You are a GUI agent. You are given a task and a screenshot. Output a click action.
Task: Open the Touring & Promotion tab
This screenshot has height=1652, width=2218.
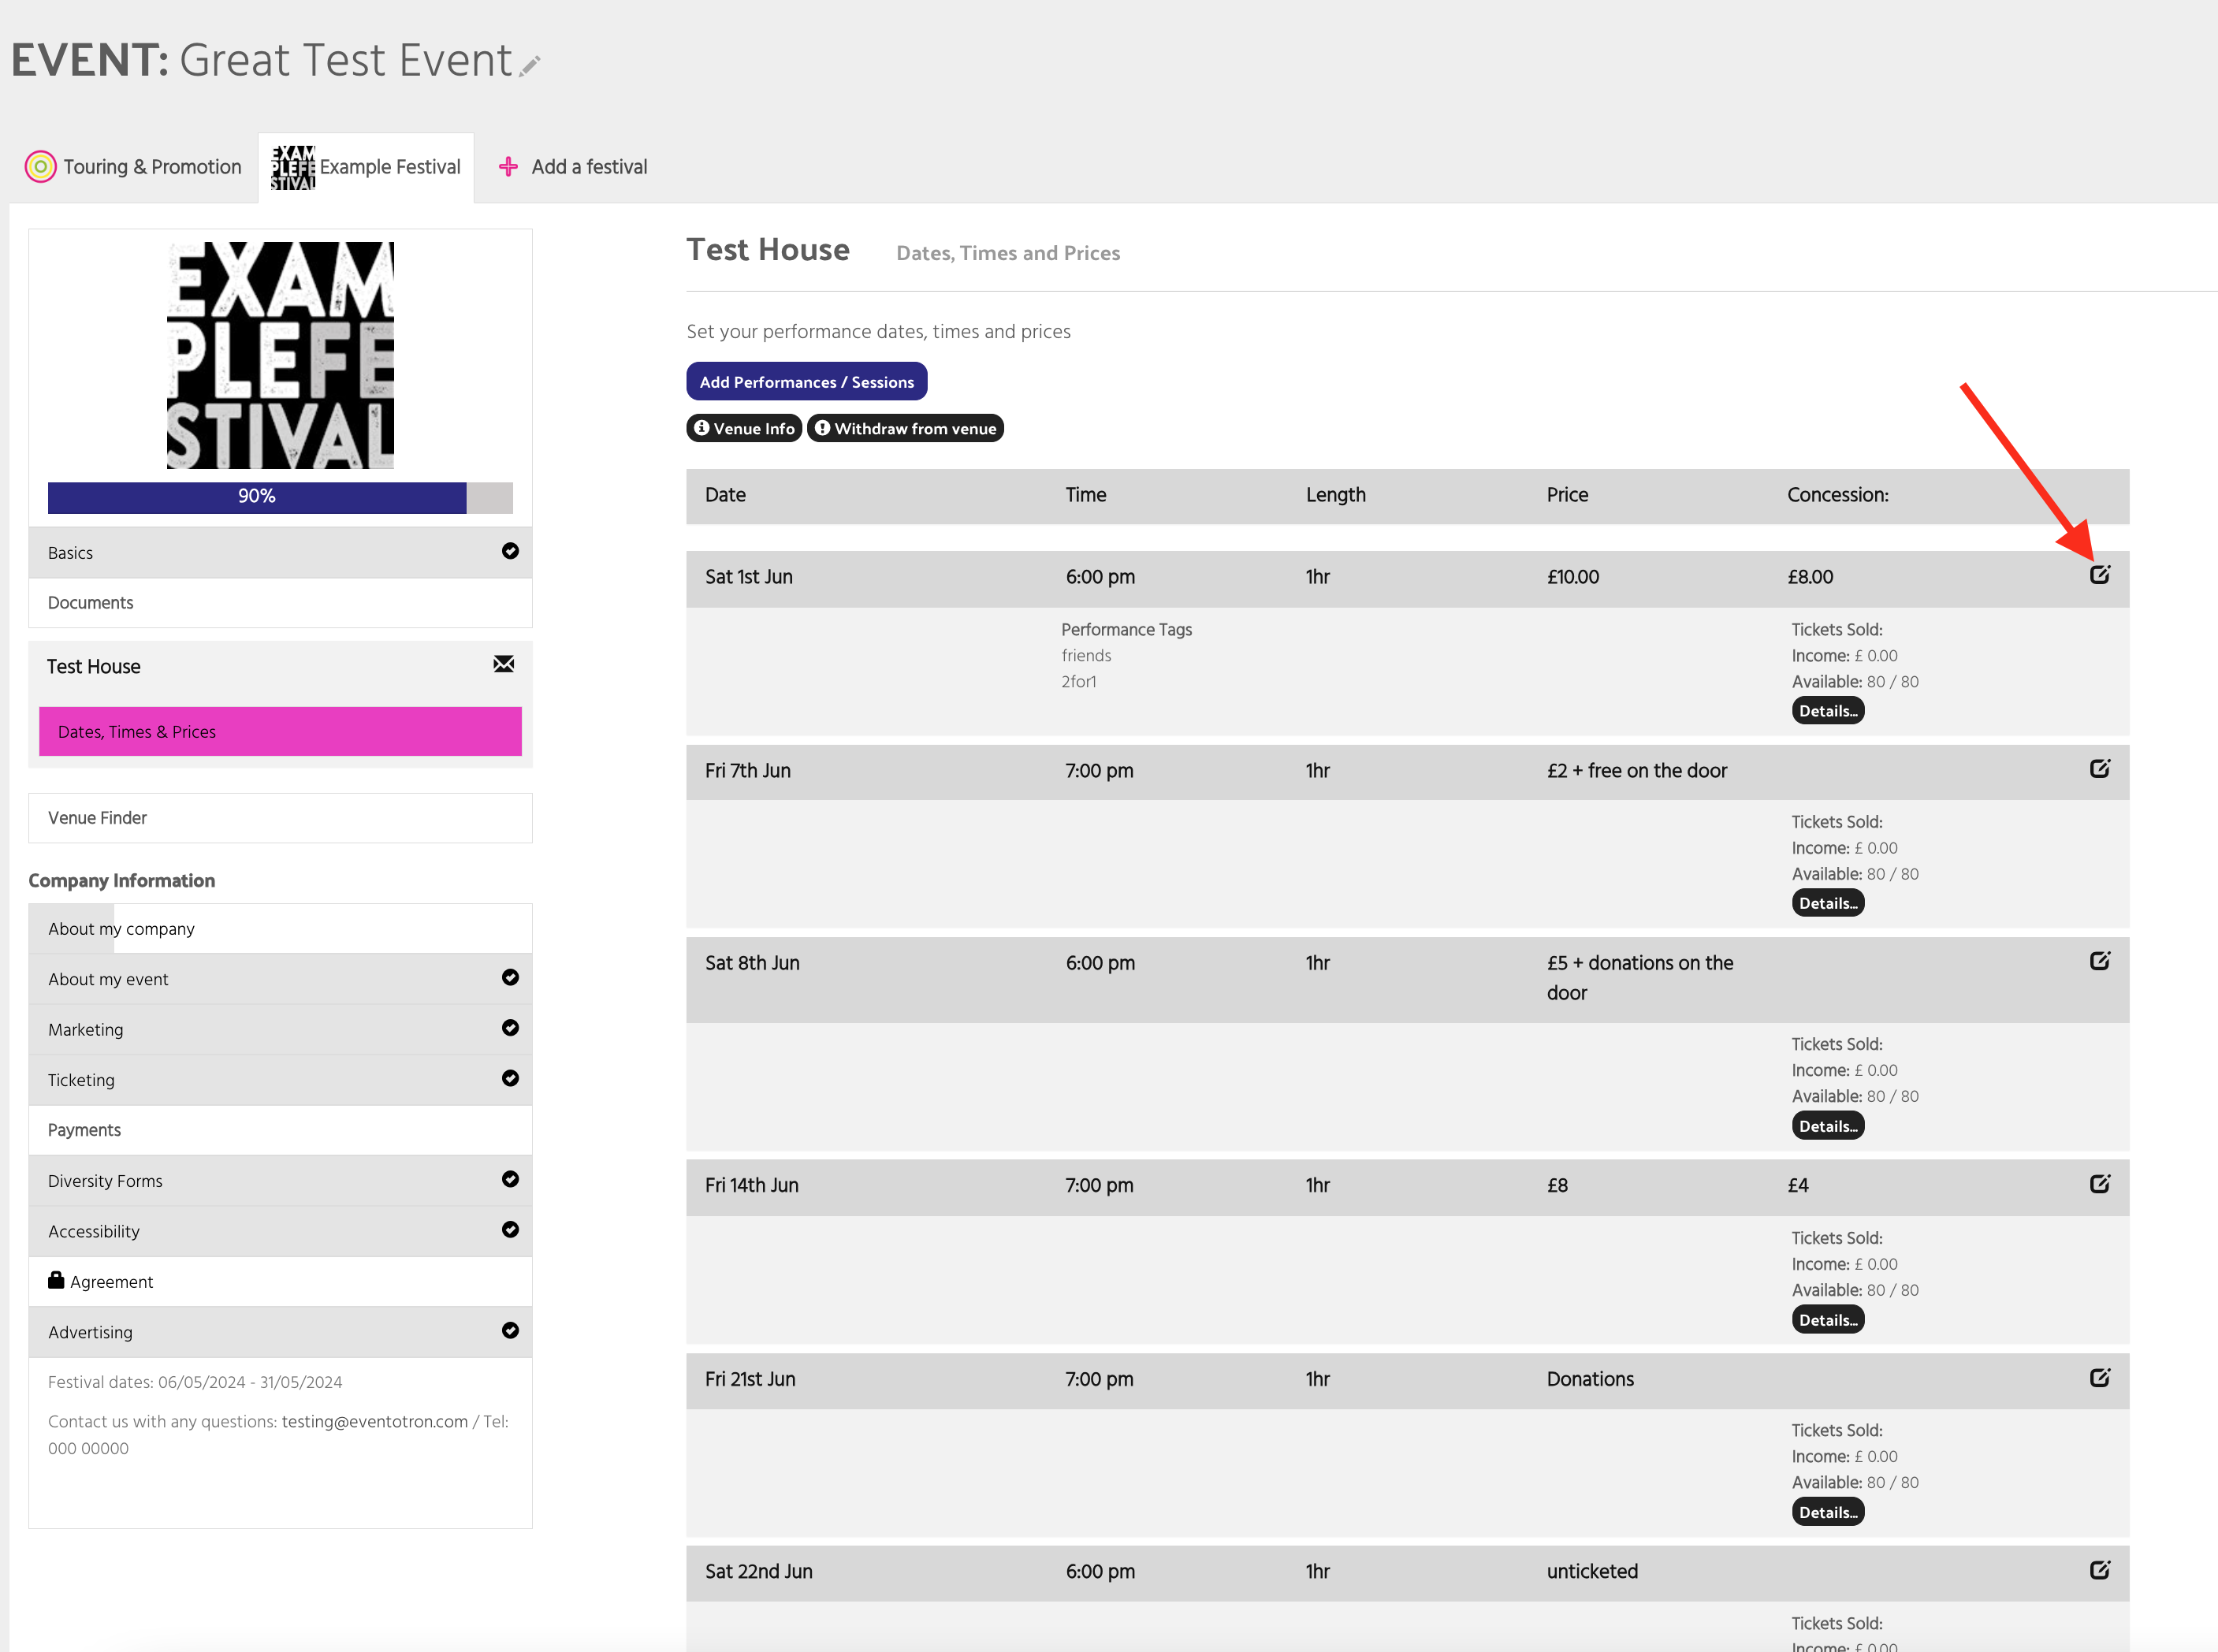134,167
